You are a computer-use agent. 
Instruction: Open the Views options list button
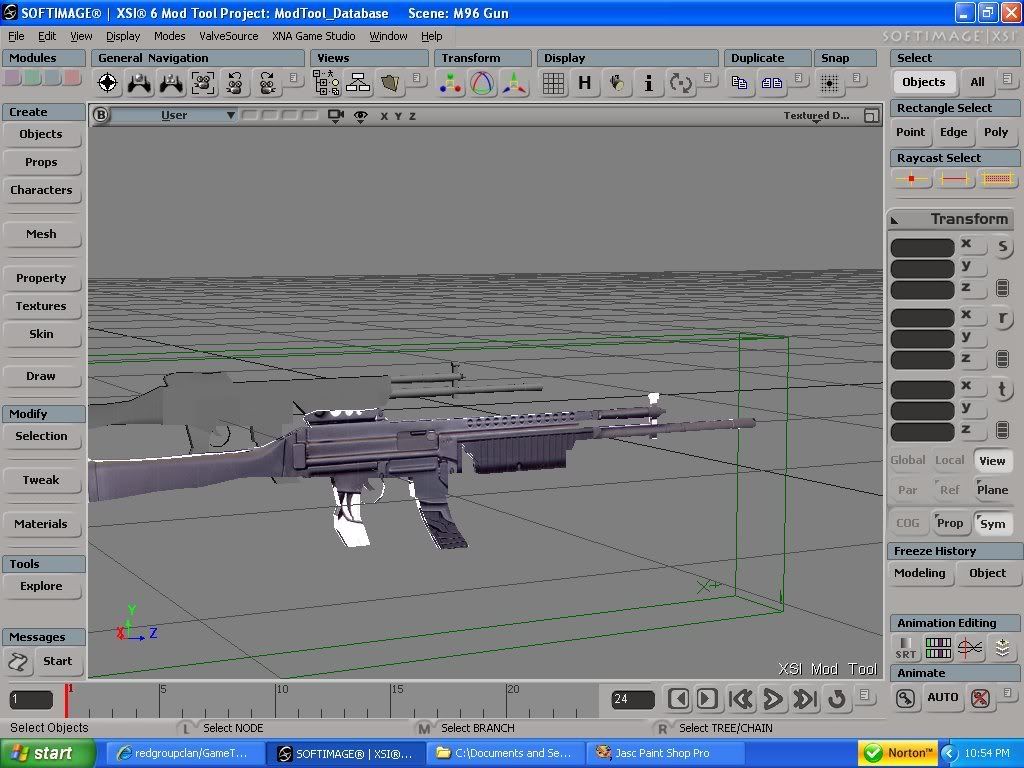tap(416, 79)
